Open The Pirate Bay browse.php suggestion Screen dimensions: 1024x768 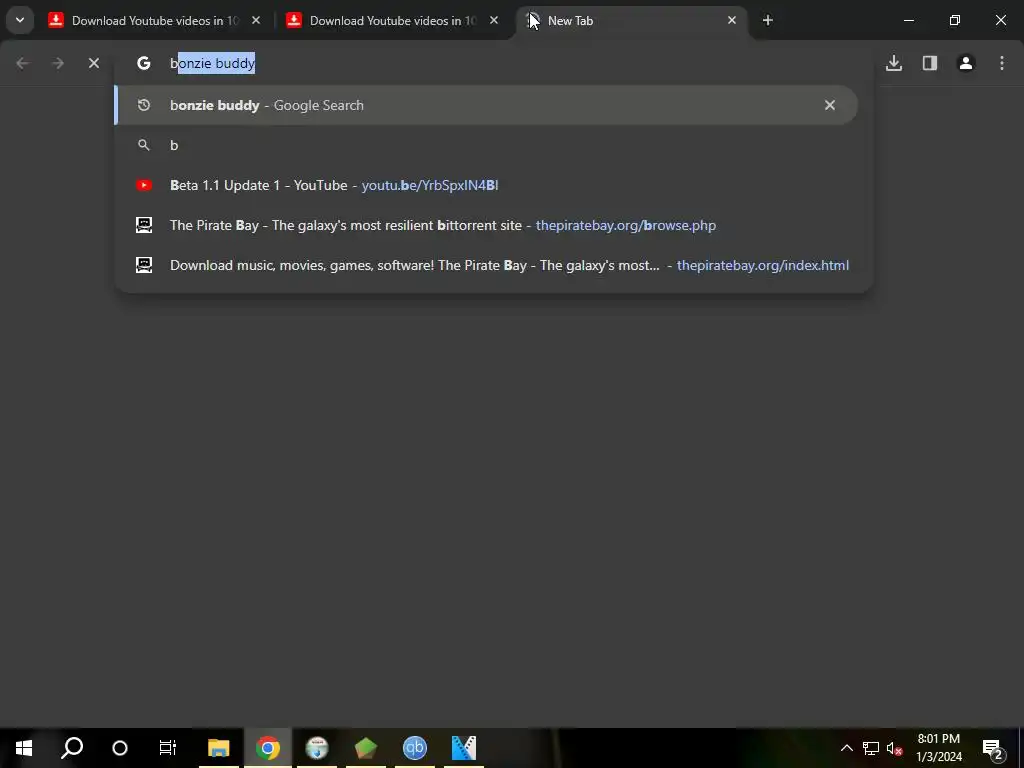(486, 225)
